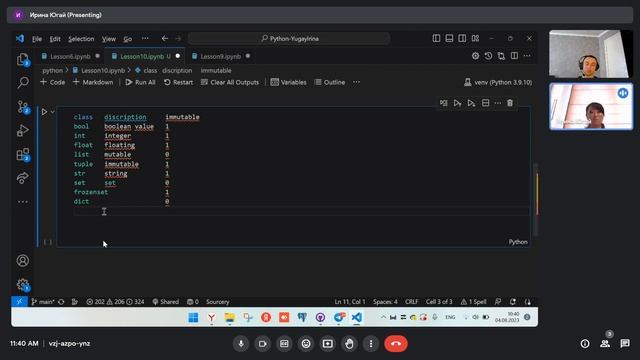The height and width of the screenshot is (360, 640).
Task: Delete the cell with trash icon
Action: 510,103
